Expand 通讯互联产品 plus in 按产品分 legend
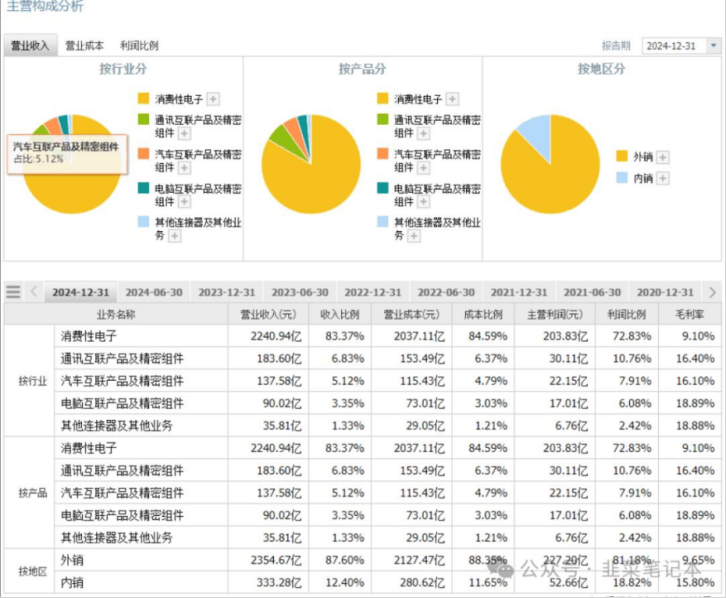The image size is (726, 598). [424, 133]
